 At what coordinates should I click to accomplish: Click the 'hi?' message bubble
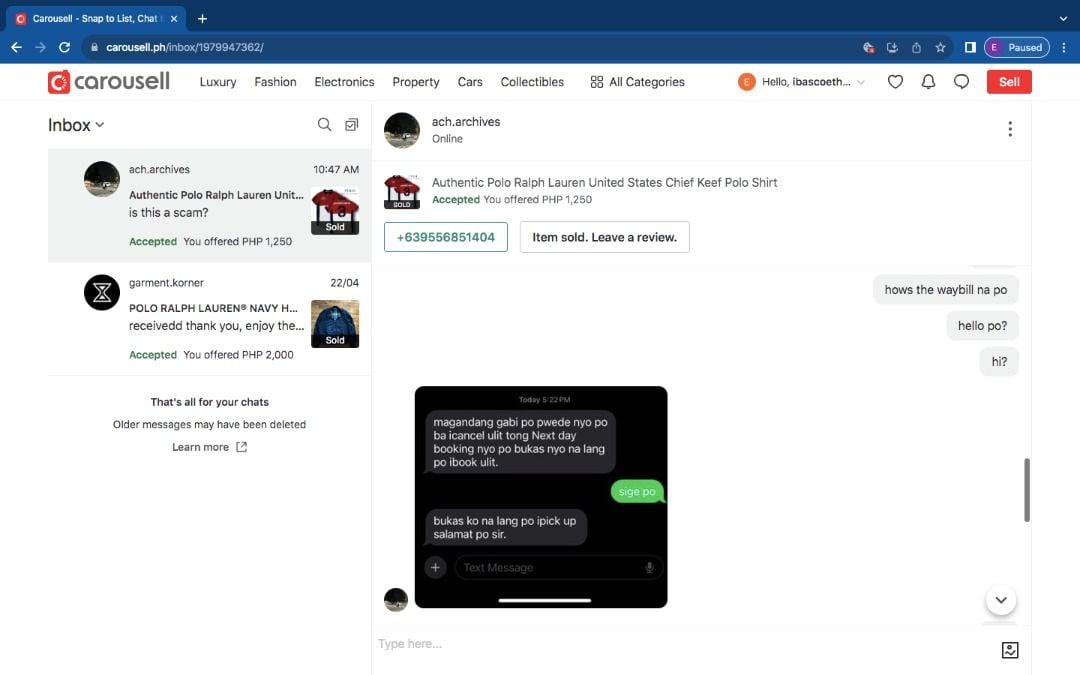pyautogui.click(x=999, y=362)
